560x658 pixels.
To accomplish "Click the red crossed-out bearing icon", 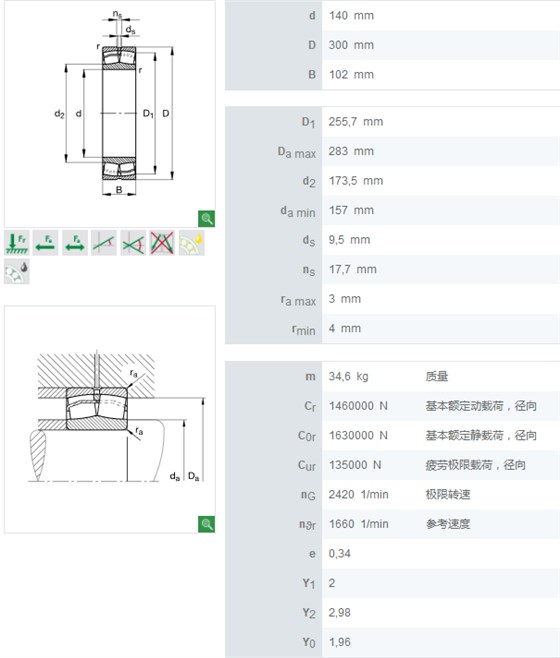I will pos(162,243).
